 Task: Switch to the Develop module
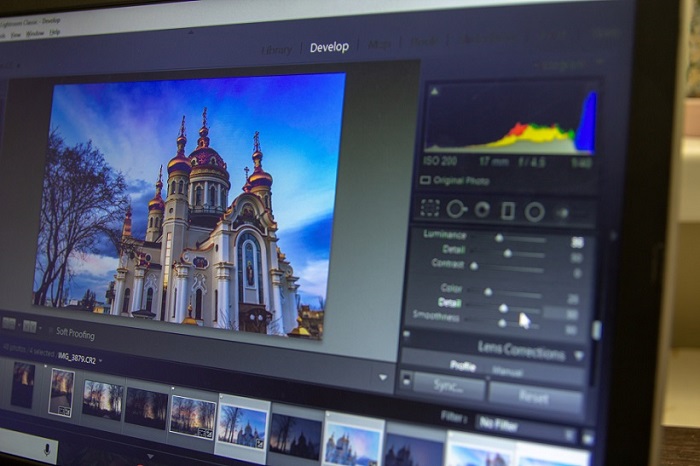[329, 47]
